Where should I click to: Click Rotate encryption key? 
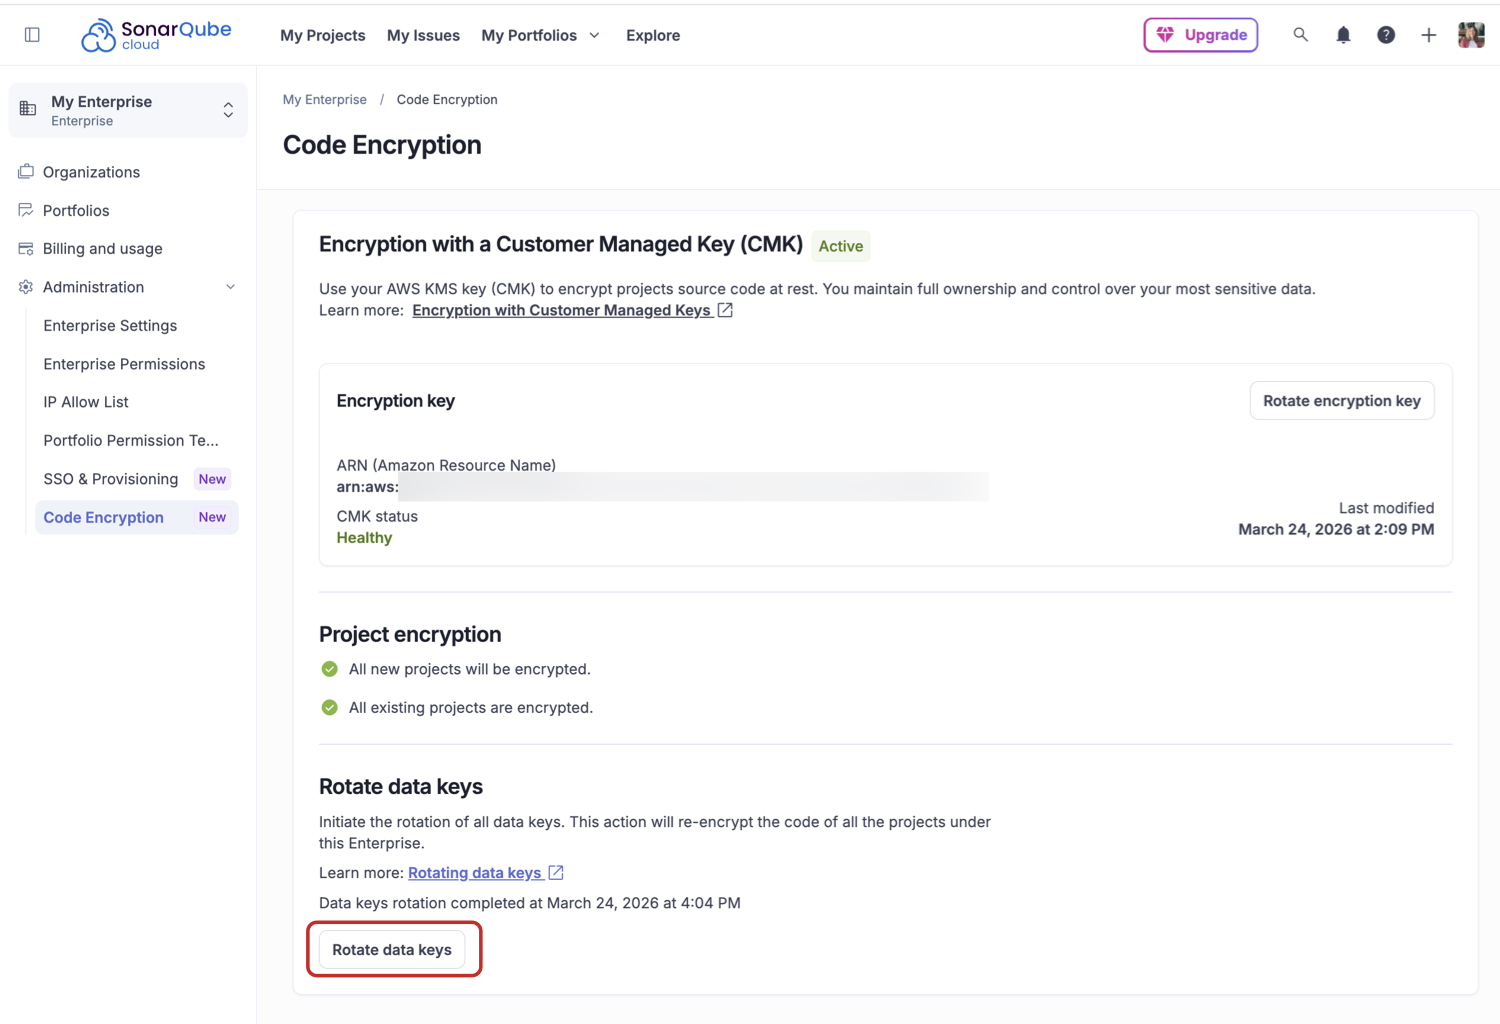(x=1342, y=401)
